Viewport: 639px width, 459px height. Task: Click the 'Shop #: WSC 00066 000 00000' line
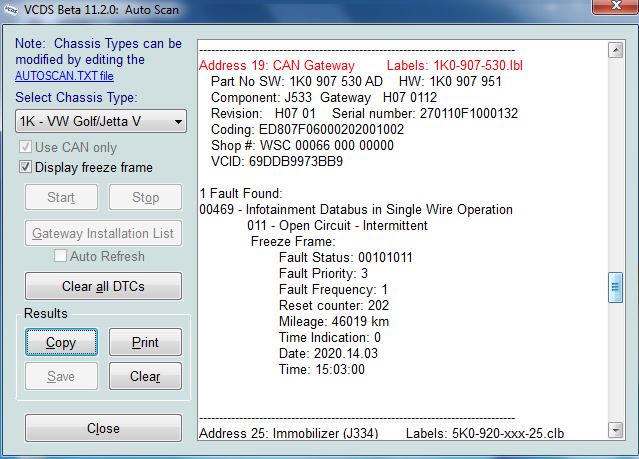(x=302, y=146)
